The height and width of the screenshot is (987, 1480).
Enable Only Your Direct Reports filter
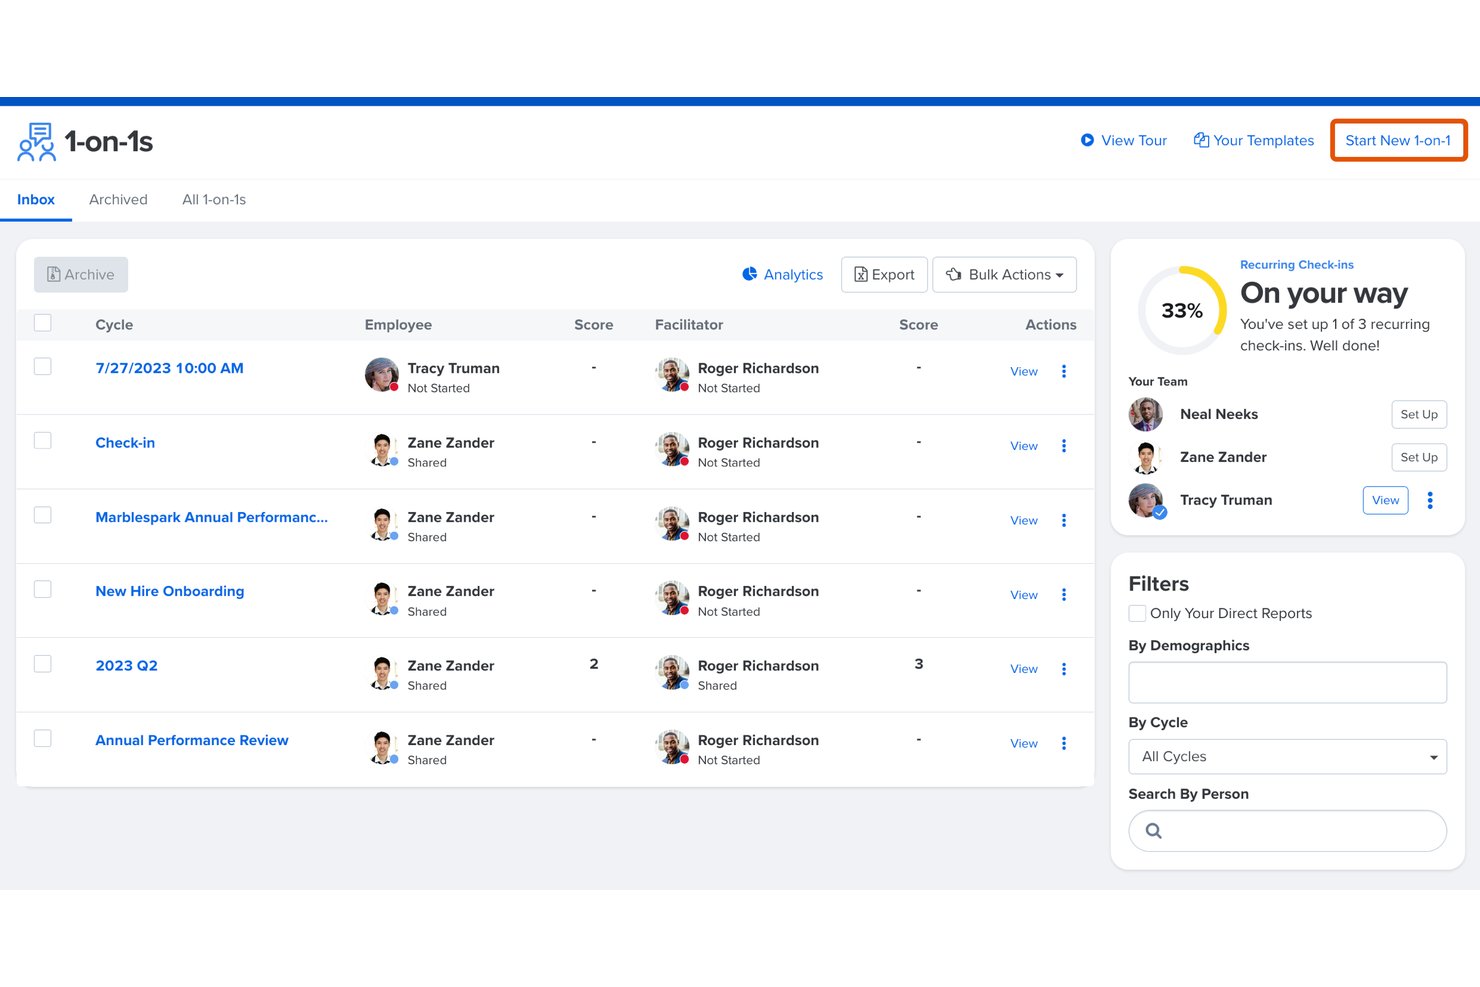[x=1137, y=613]
